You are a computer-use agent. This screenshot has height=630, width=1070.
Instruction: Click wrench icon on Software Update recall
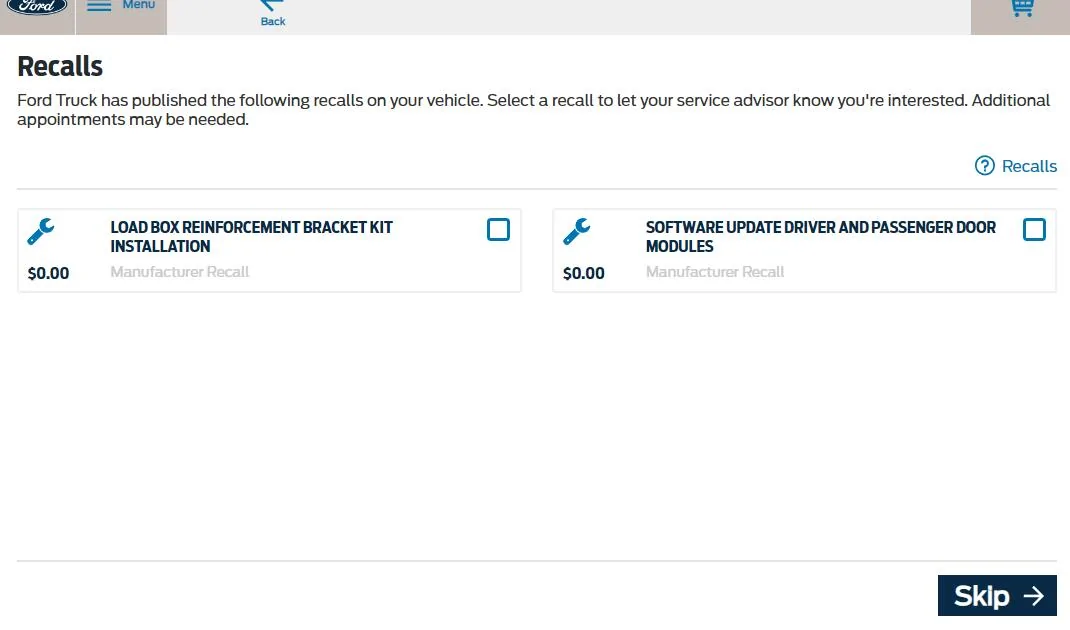(x=577, y=231)
